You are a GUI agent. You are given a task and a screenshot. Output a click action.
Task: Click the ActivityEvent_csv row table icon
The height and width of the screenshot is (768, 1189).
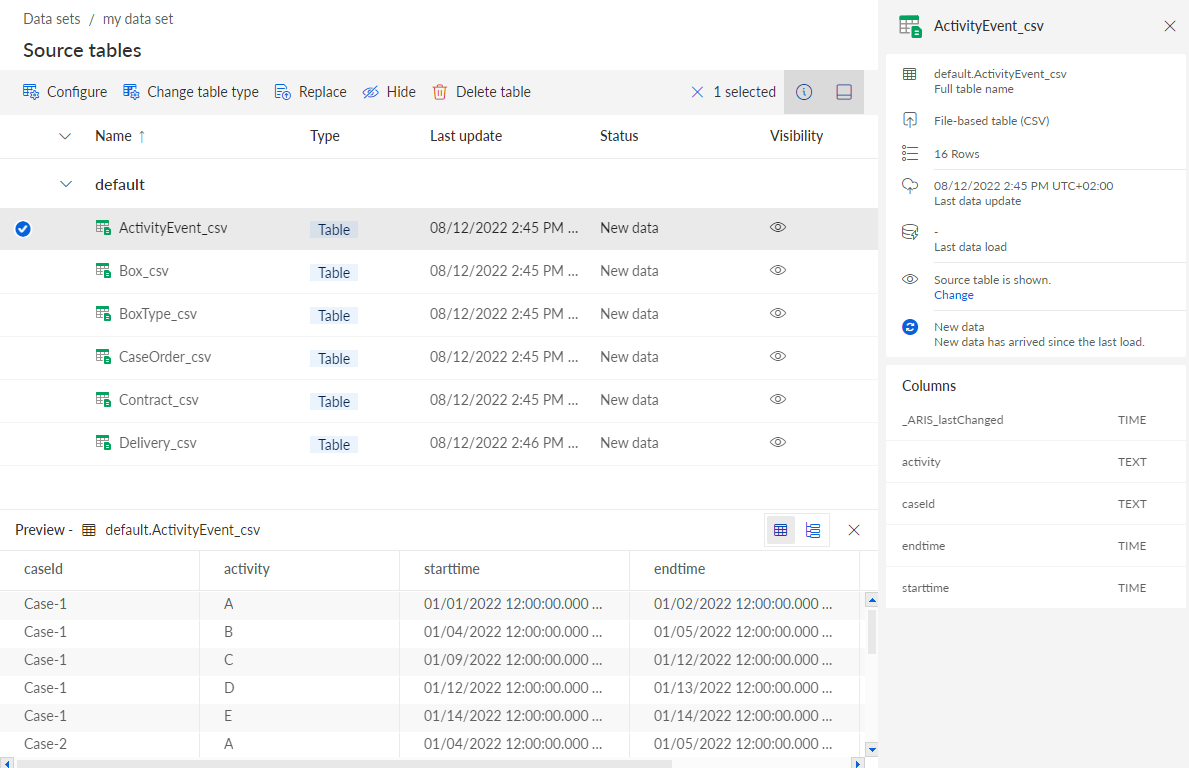point(103,227)
